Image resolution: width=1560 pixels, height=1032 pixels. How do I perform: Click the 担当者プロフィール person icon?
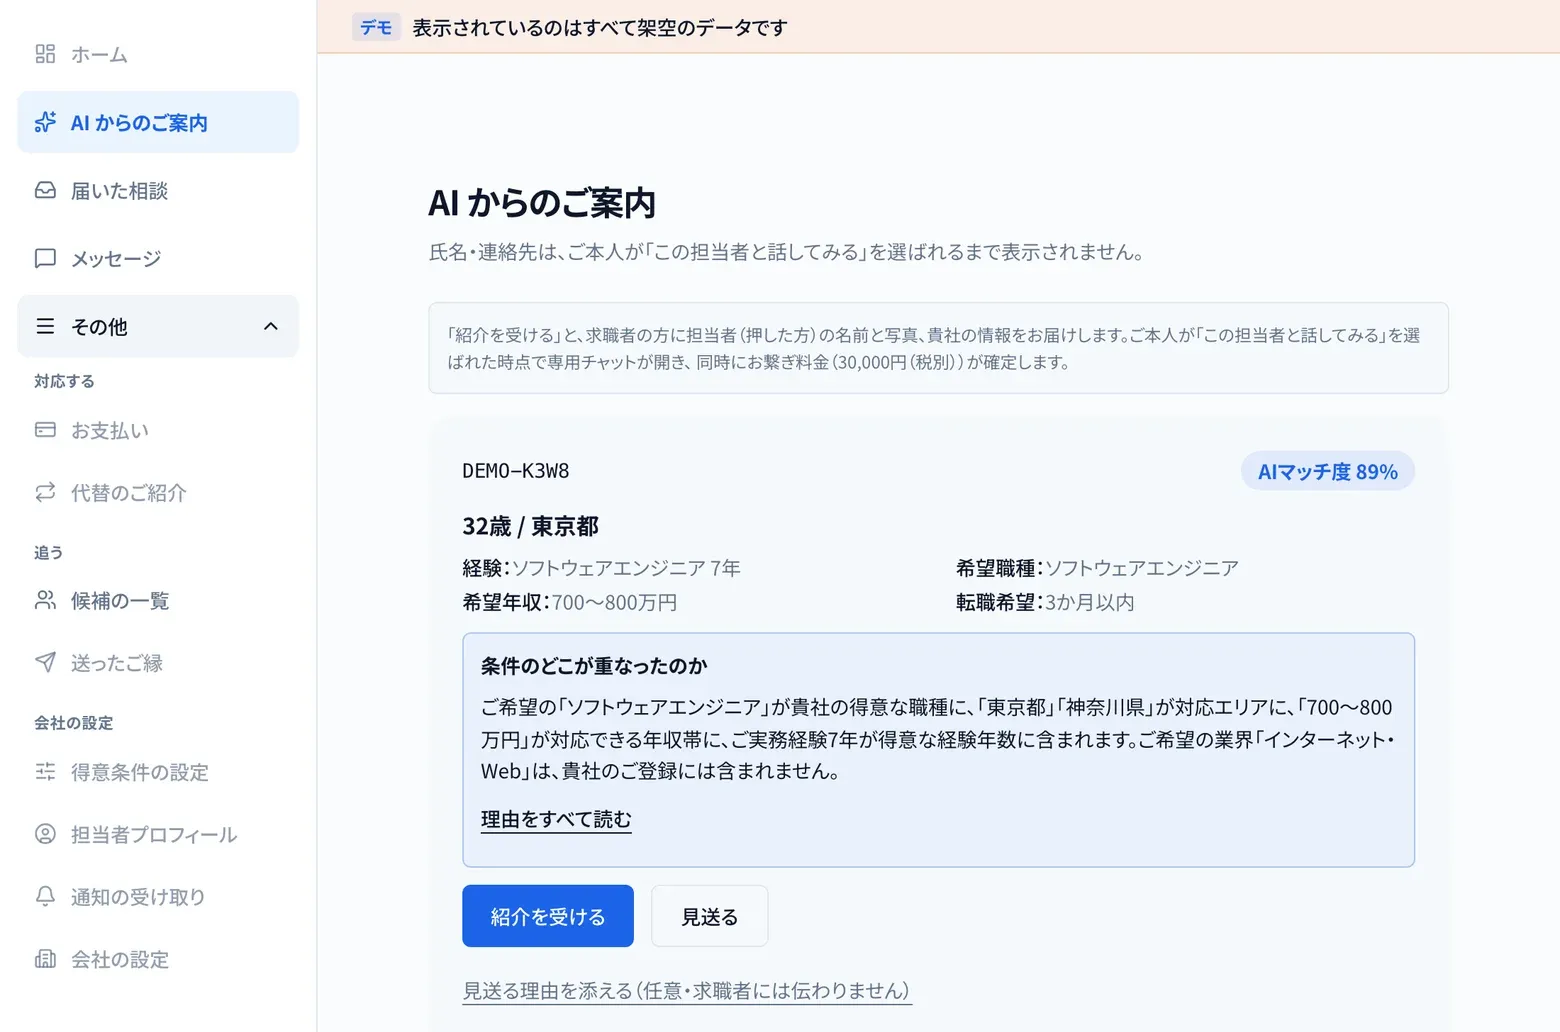tap(45, 834)
